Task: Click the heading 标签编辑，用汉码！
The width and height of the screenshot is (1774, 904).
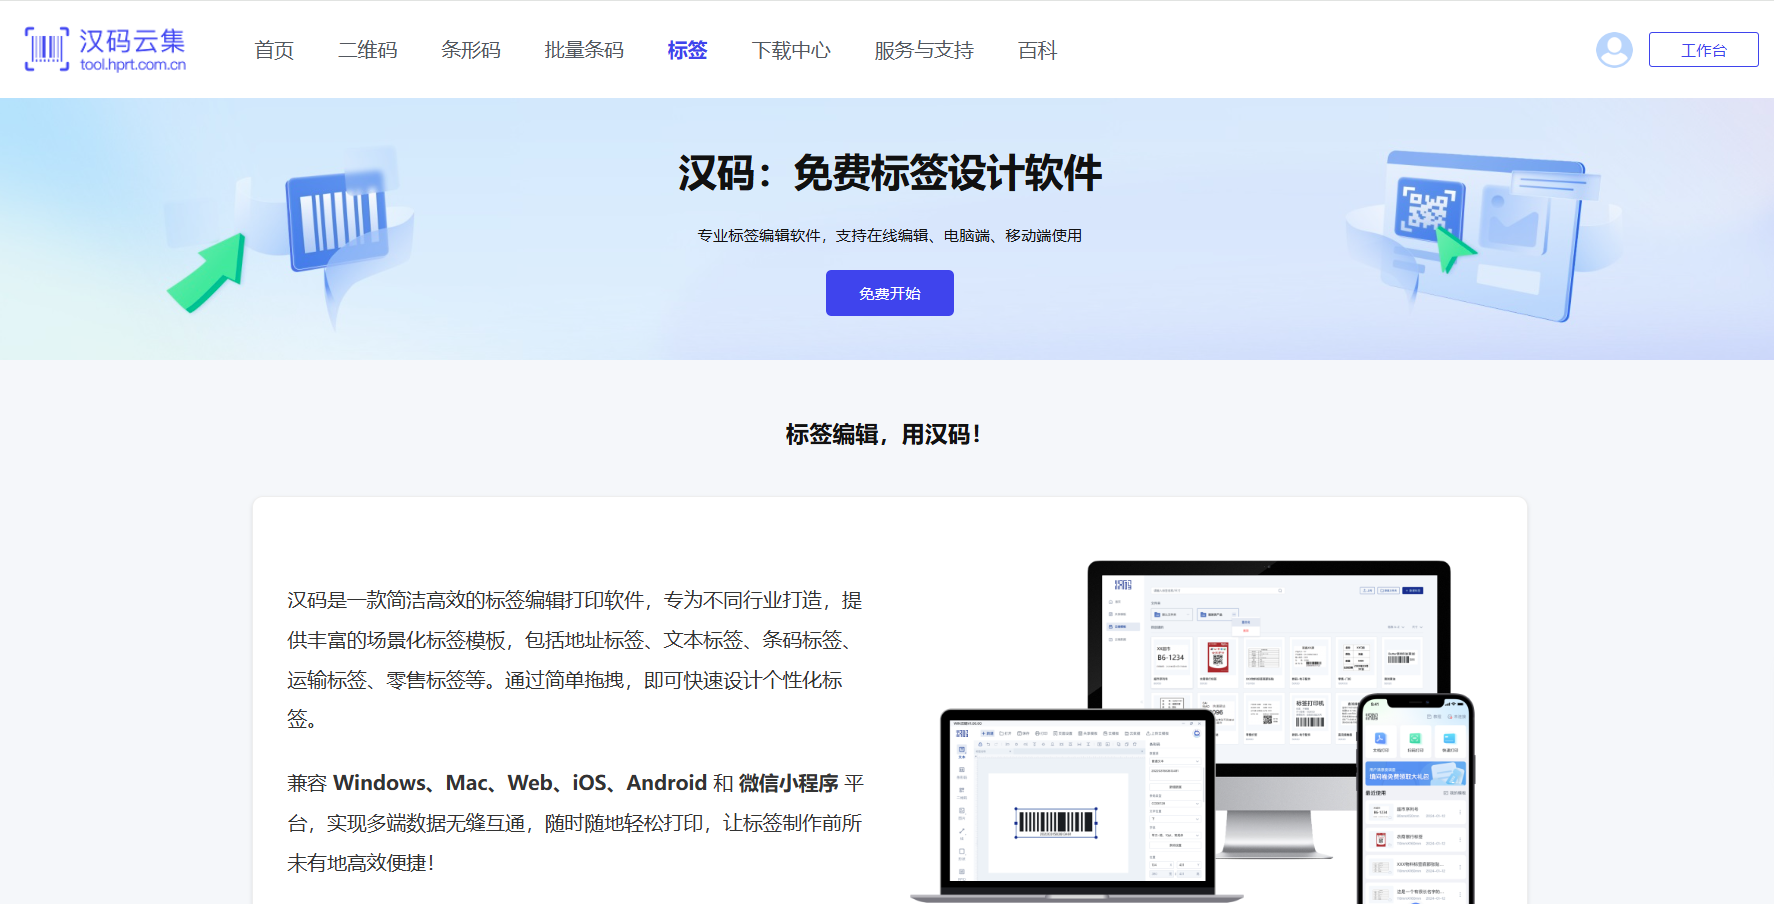Action: 884,435
